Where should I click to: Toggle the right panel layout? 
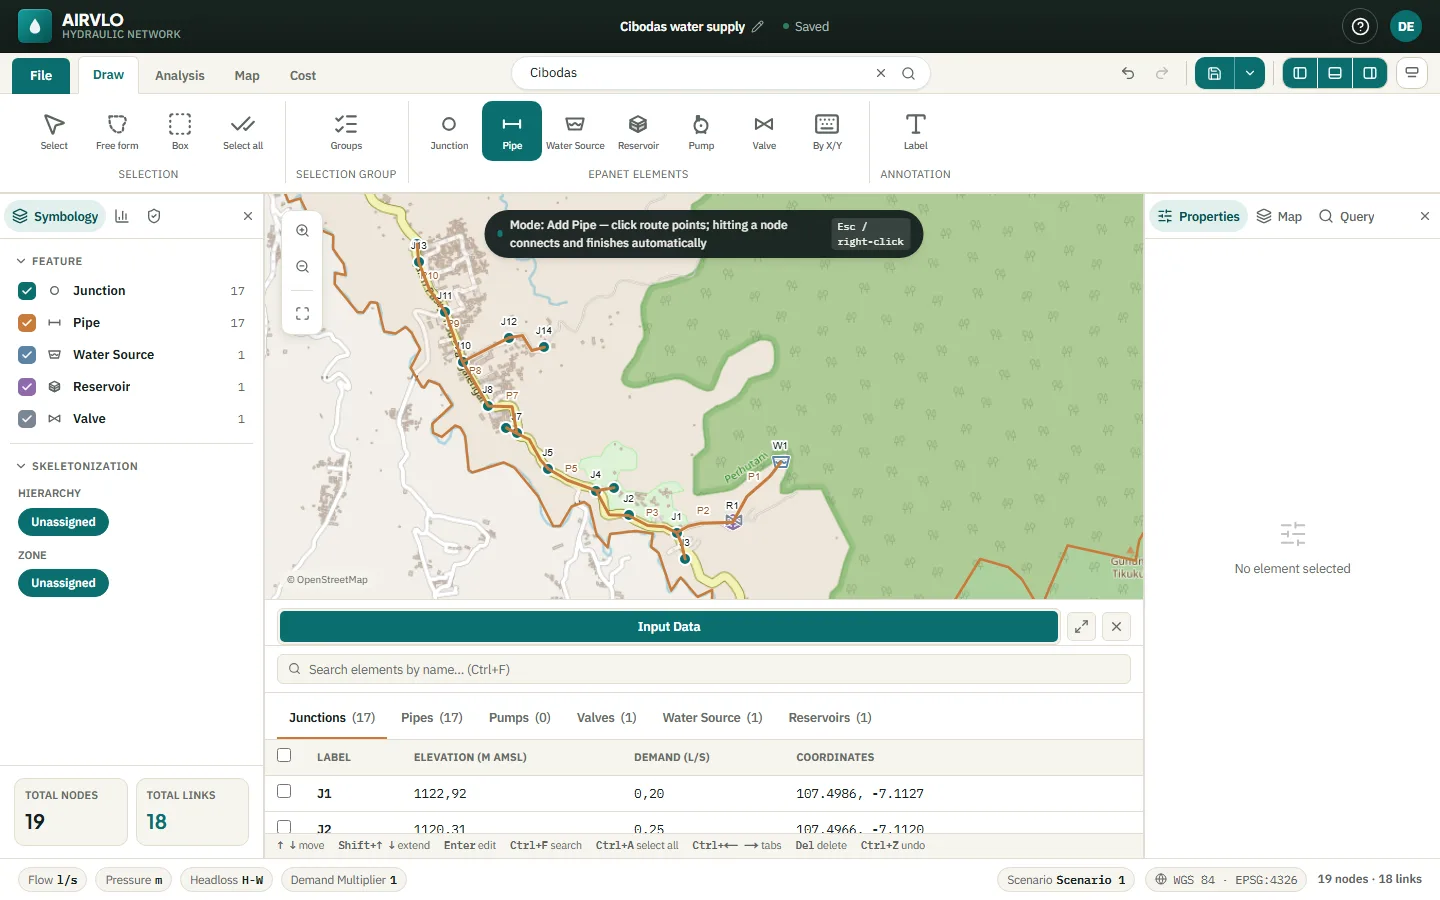point(1370,73)
